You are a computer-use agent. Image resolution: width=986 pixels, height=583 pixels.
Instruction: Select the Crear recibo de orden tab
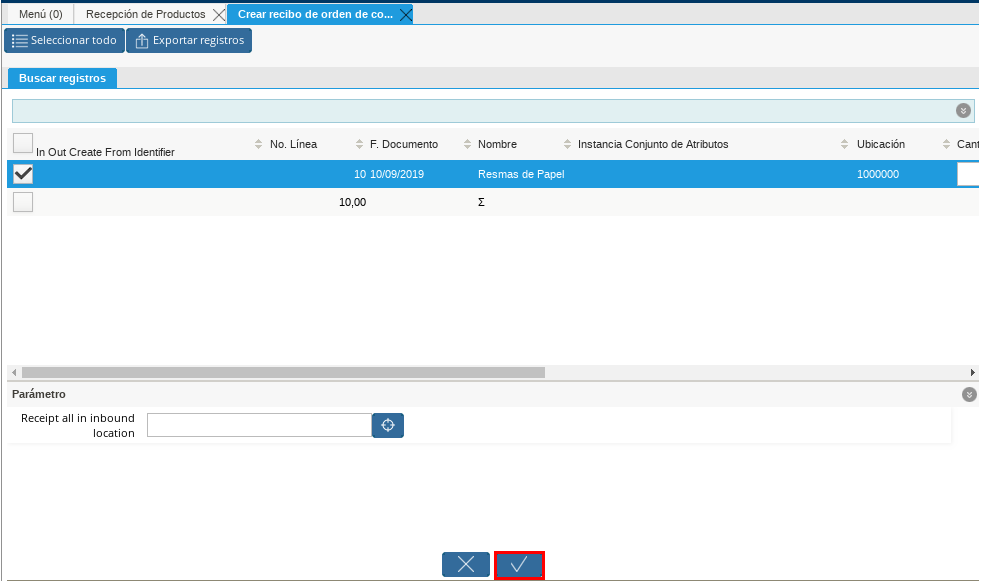(x=315, y=14)
